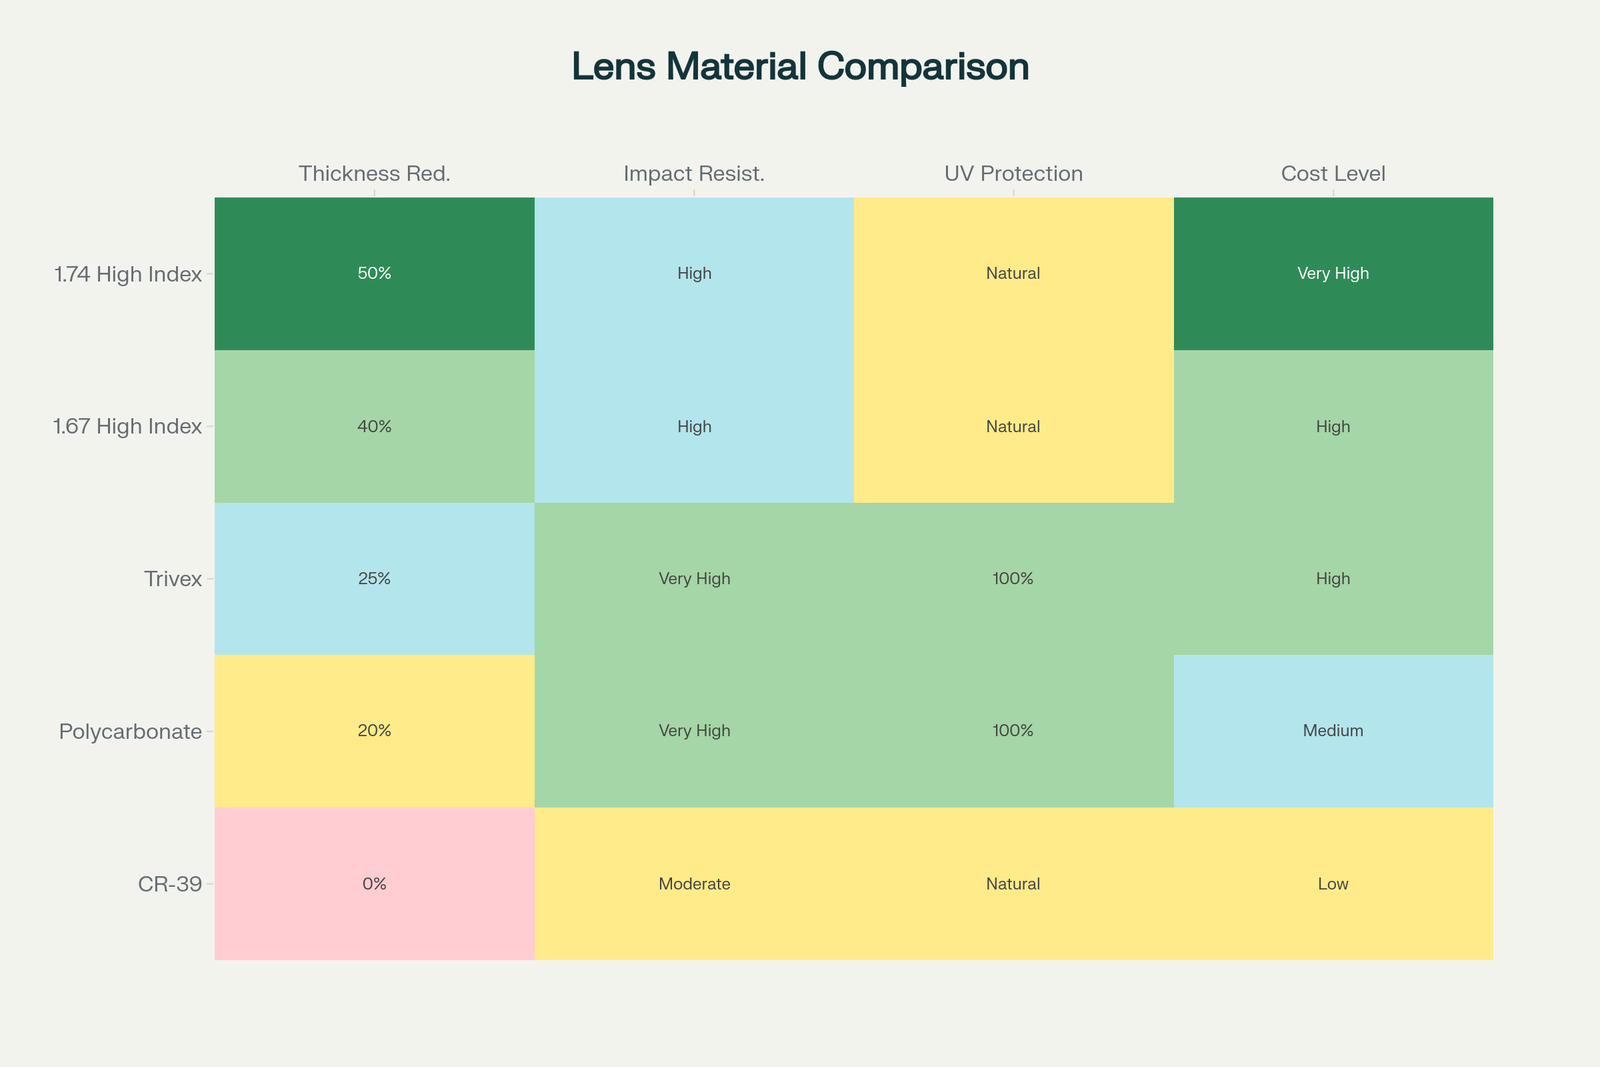Select Trivex's 100% UV Protection cell

point(1013,578)
